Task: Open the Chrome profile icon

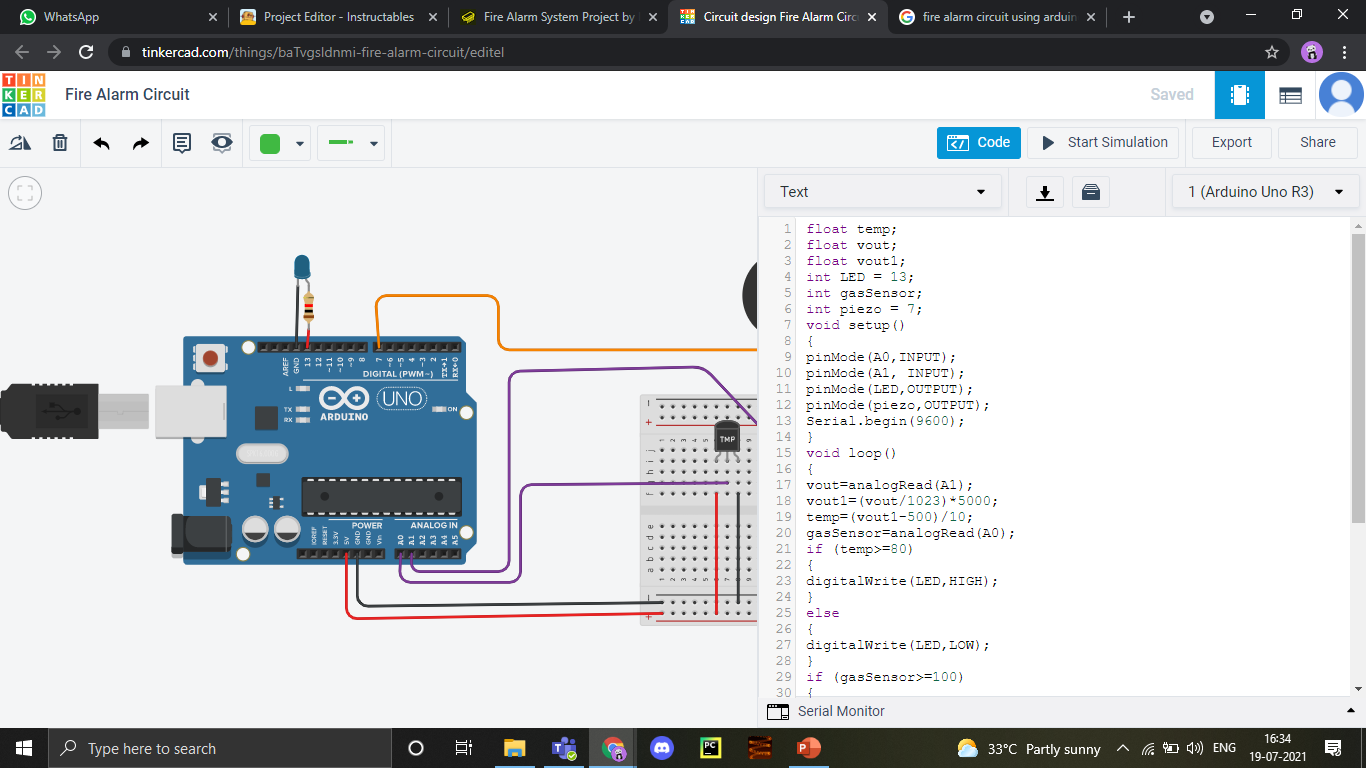Action: click(x=1312, y=52)
